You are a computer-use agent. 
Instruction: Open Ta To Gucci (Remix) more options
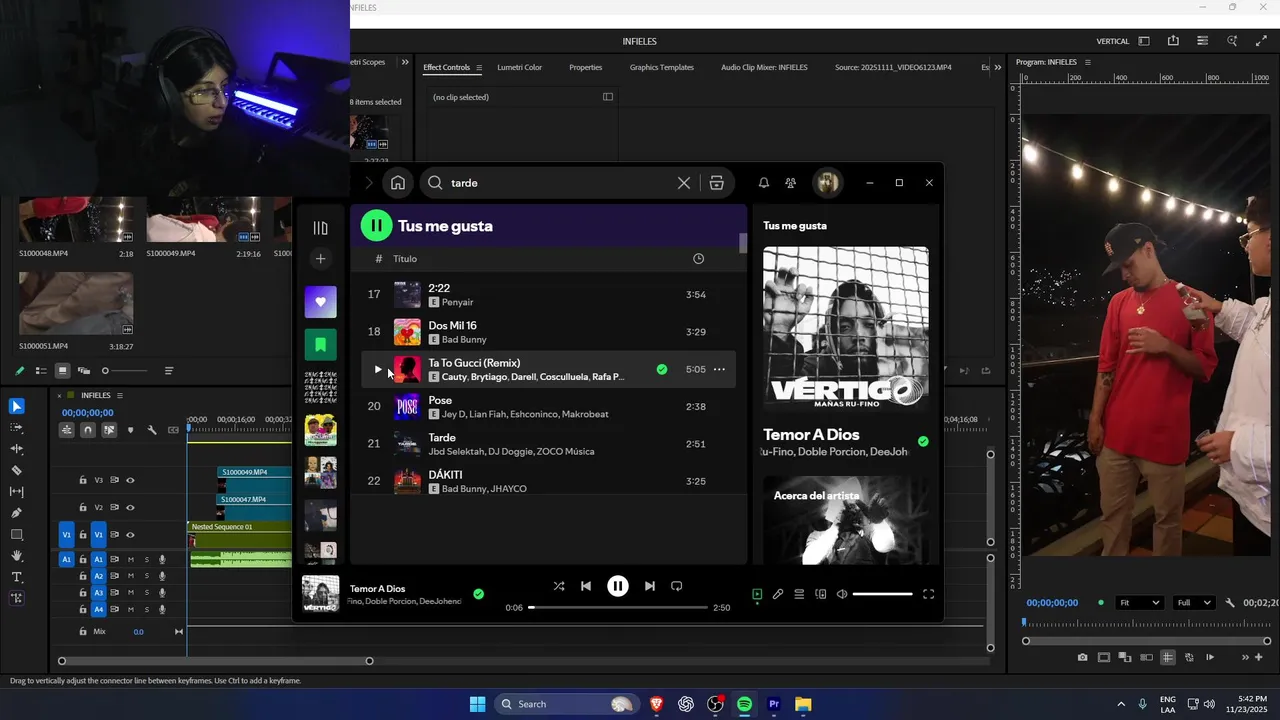click(x=719, y=369)
